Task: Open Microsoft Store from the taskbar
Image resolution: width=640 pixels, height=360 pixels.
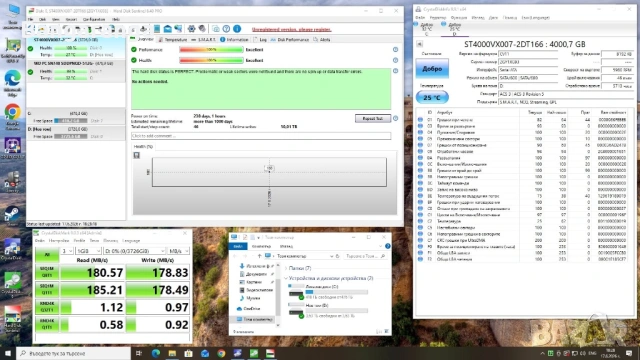Action: (x=189, y=353)
